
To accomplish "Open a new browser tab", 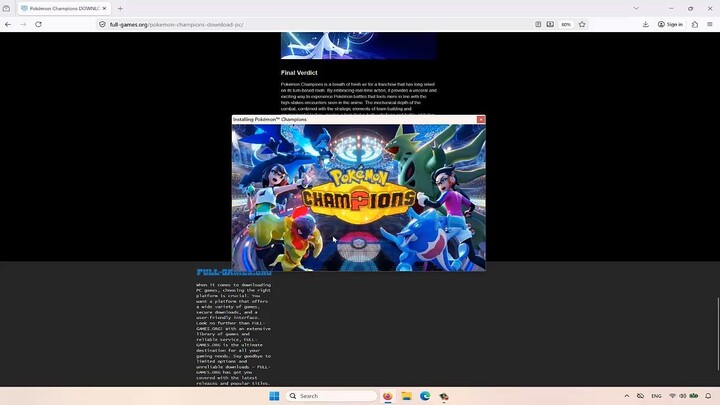I will tap(120, 8).
